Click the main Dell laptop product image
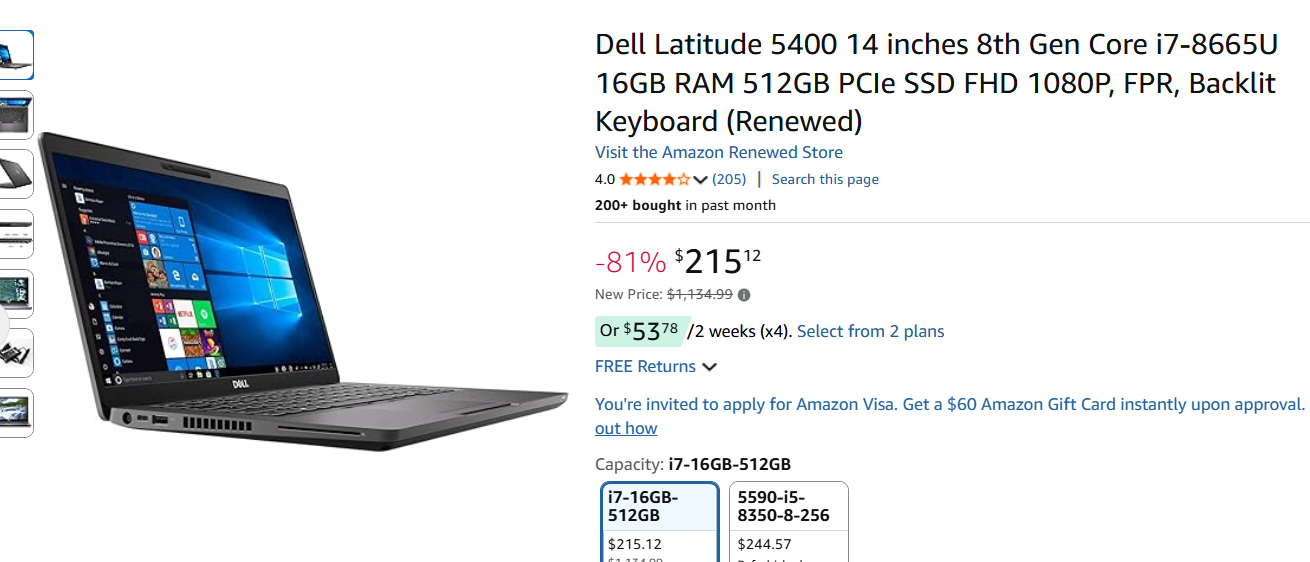1310x562 pixels. [300, 290]
